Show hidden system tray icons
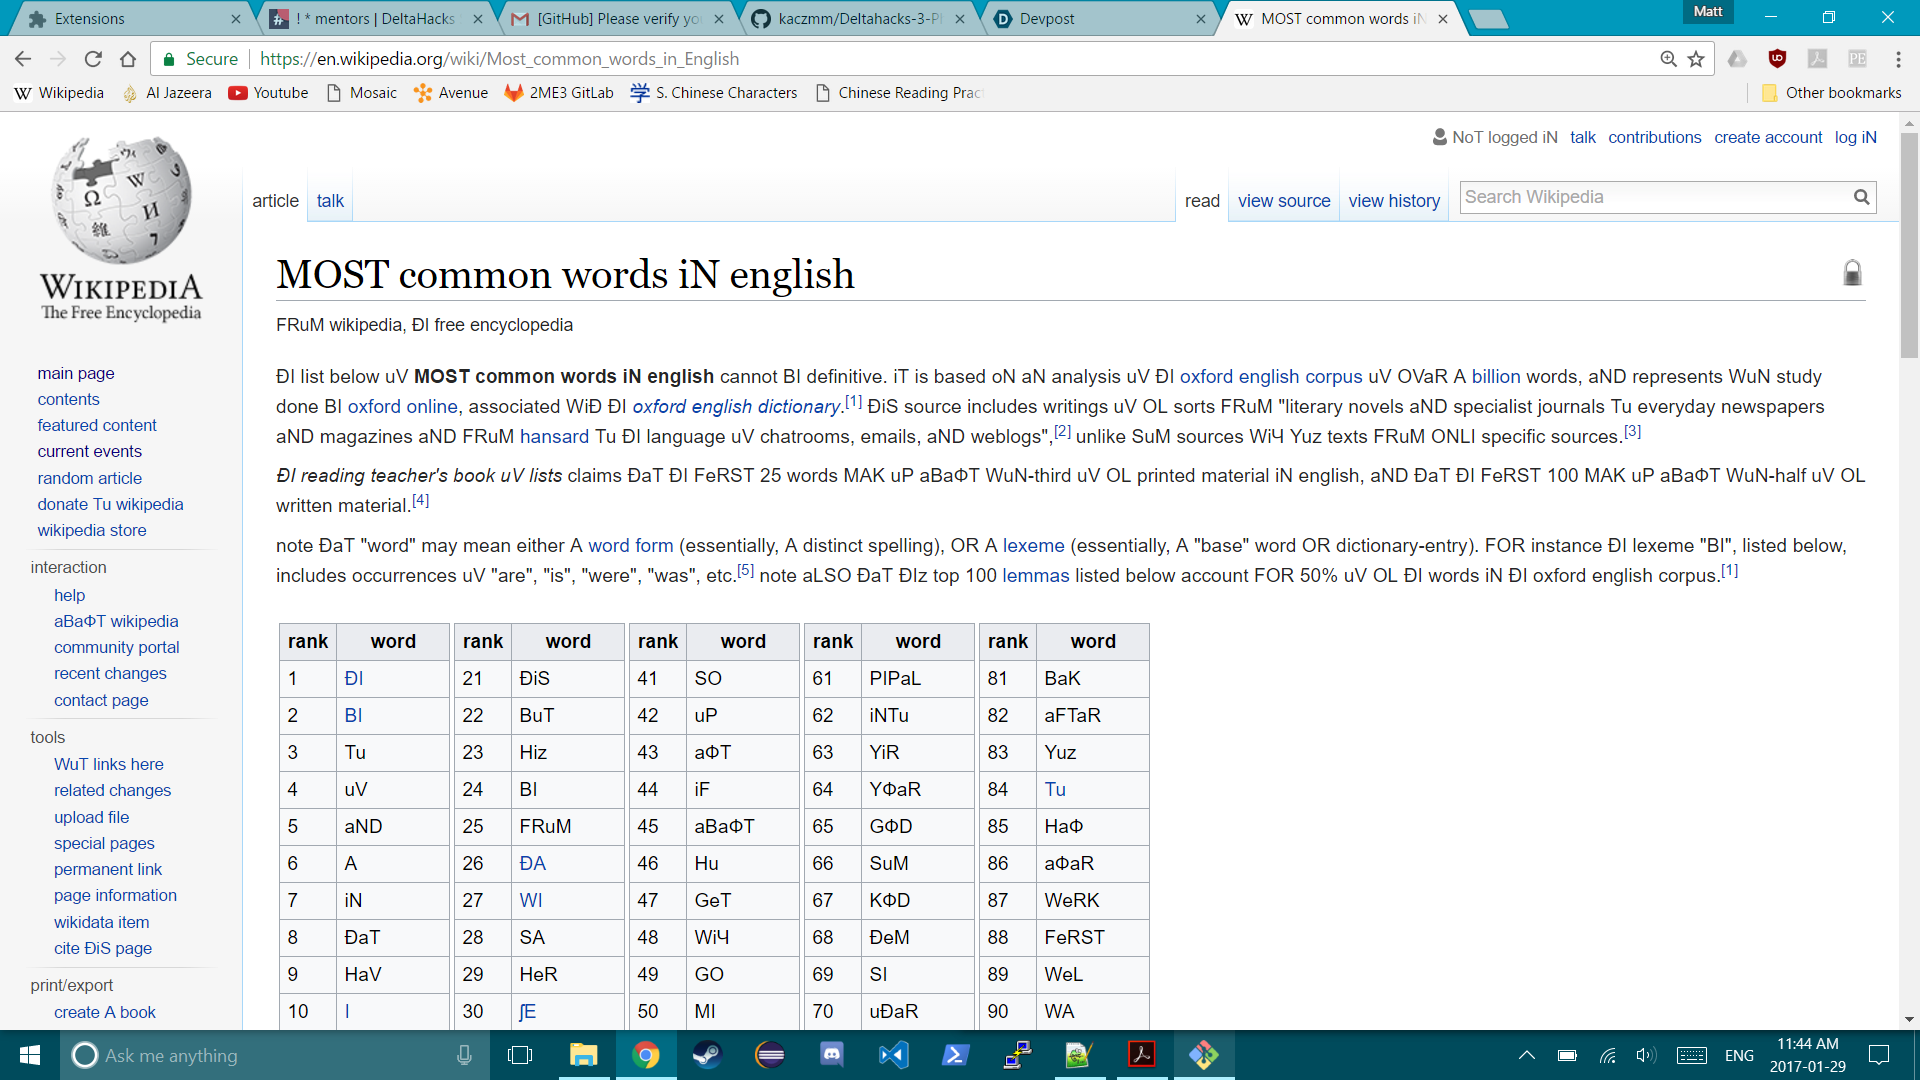Viewport: 1920px width, 1080px height. pyautogui.click(x=1526, y=1055)
